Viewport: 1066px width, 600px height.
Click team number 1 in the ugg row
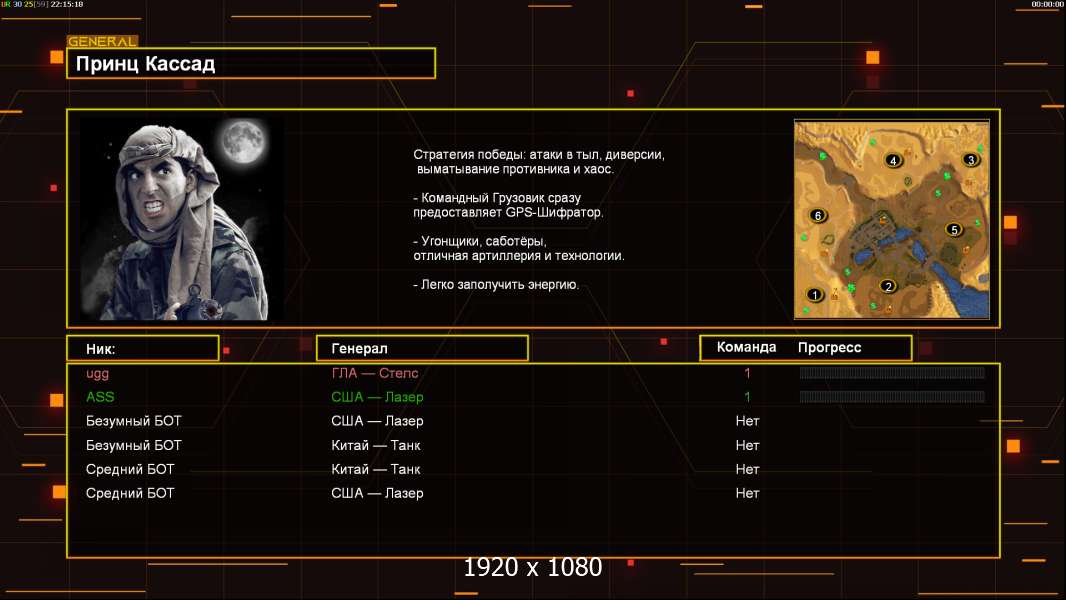point(747,373)
